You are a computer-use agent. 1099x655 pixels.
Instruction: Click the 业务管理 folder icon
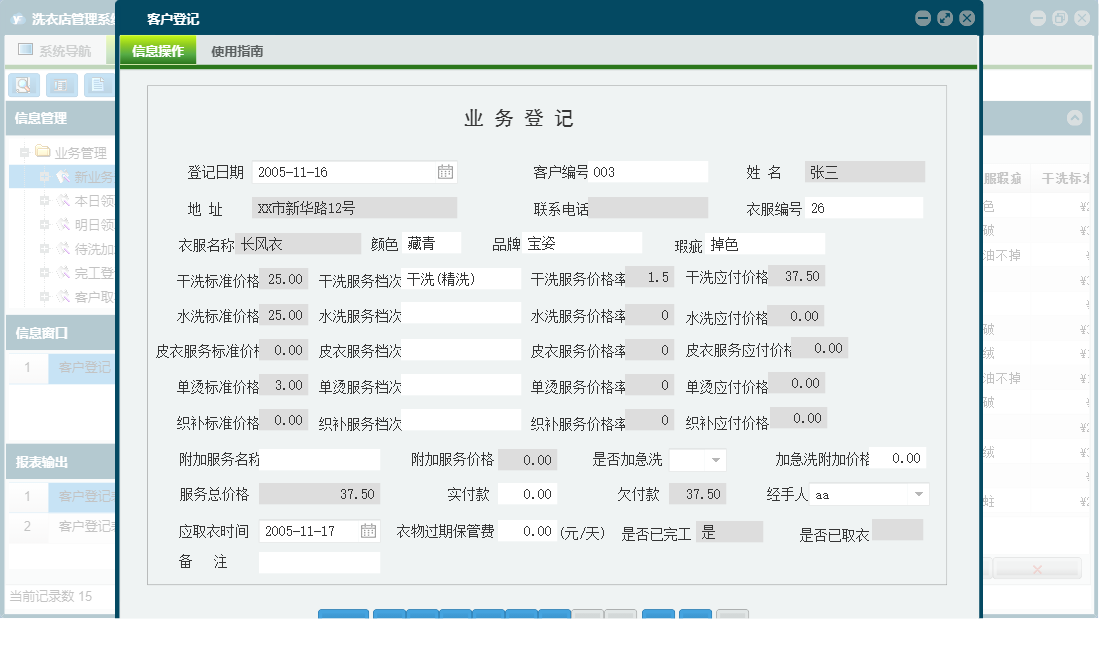pyautogui.click(x=40, y=152)
